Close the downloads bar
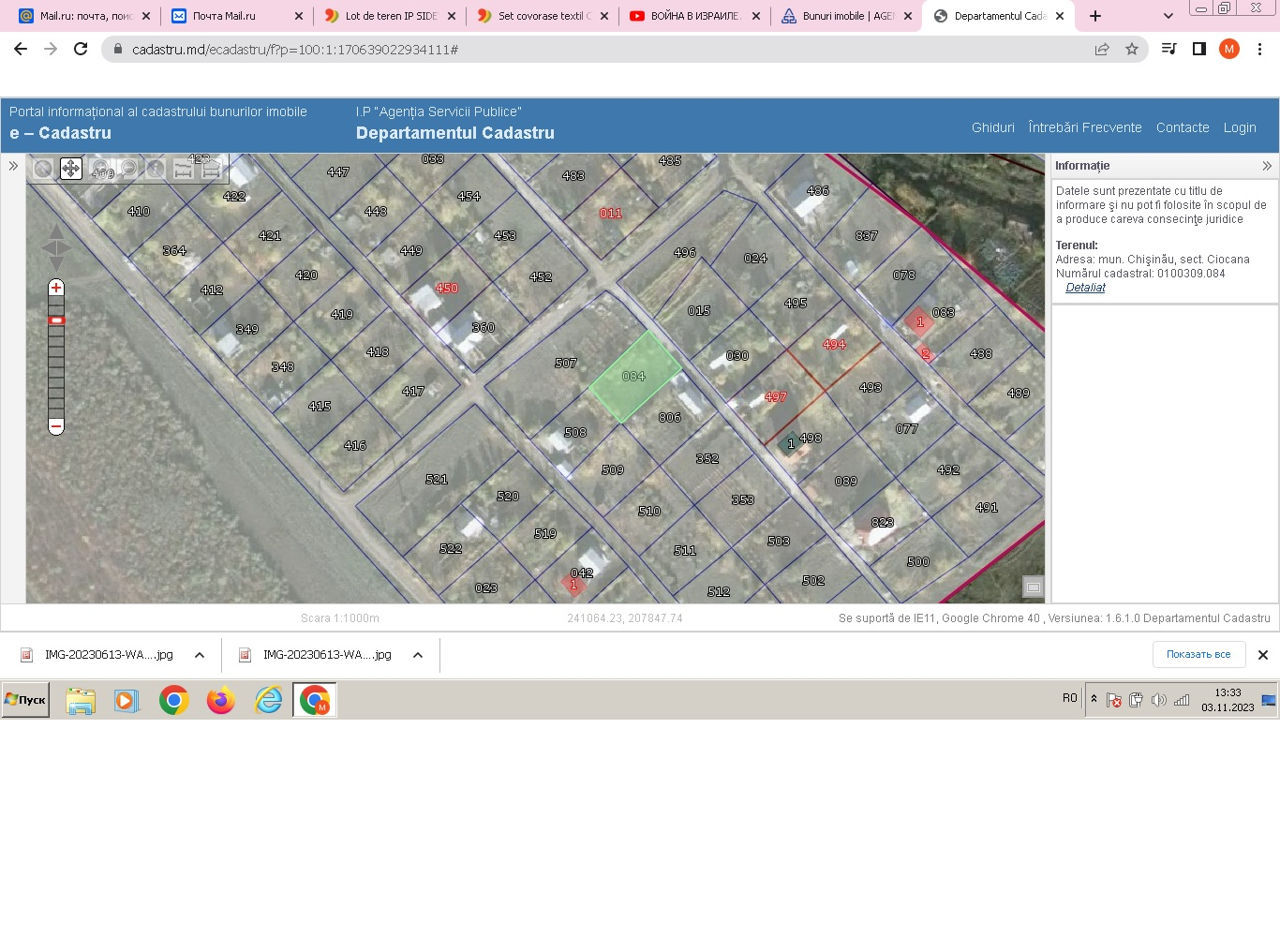 coord(1262,655)
